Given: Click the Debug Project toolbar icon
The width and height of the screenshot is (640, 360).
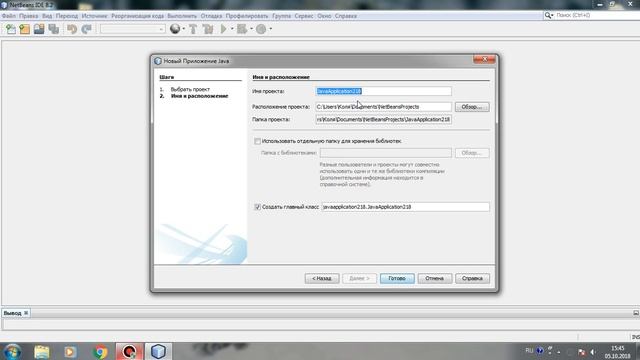Looking at the screenshot, I should [x=242, y=29].
